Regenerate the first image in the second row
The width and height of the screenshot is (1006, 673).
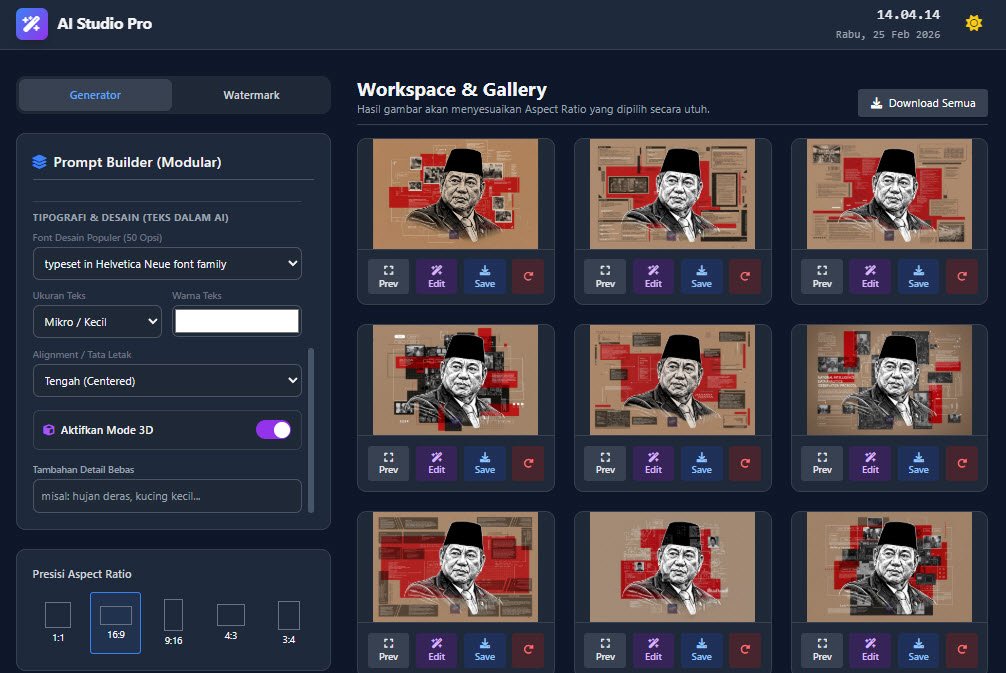click(528, 463)
